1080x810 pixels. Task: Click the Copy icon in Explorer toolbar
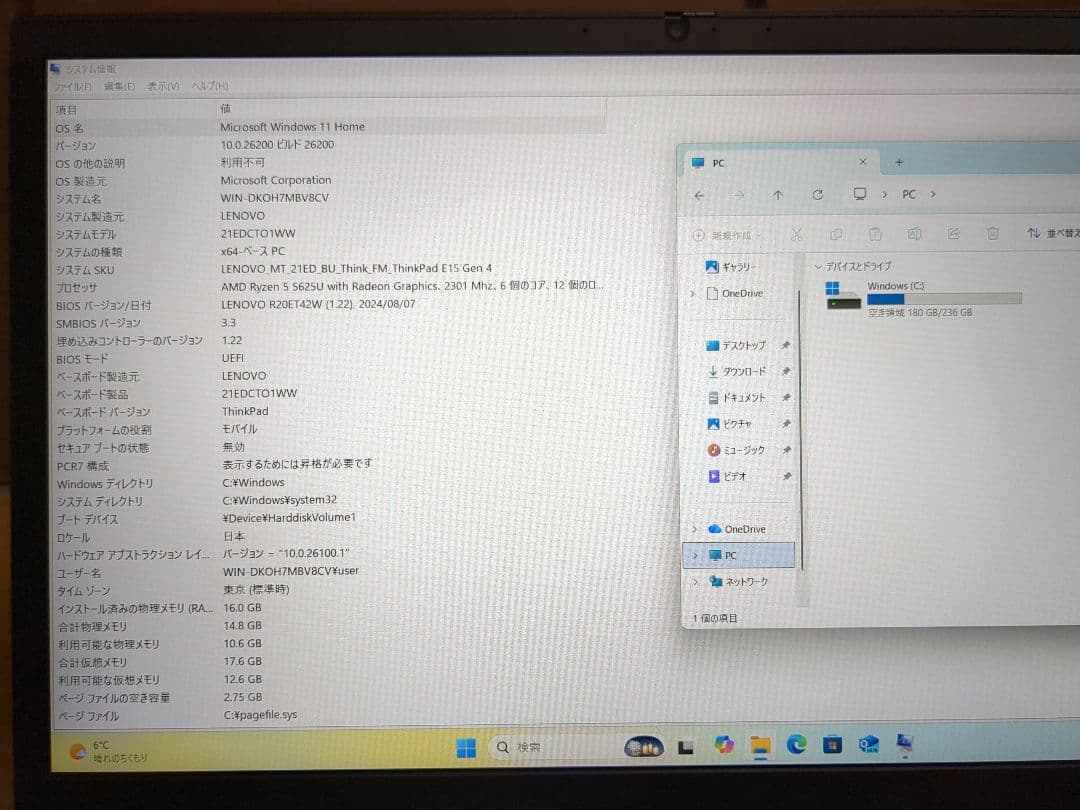[x=836, y=234]
